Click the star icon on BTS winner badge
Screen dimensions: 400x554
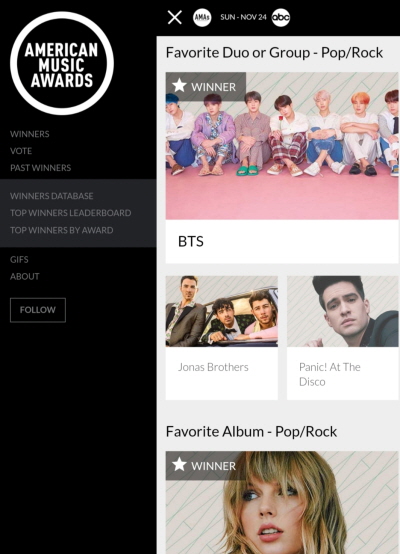tap(179, 86)
